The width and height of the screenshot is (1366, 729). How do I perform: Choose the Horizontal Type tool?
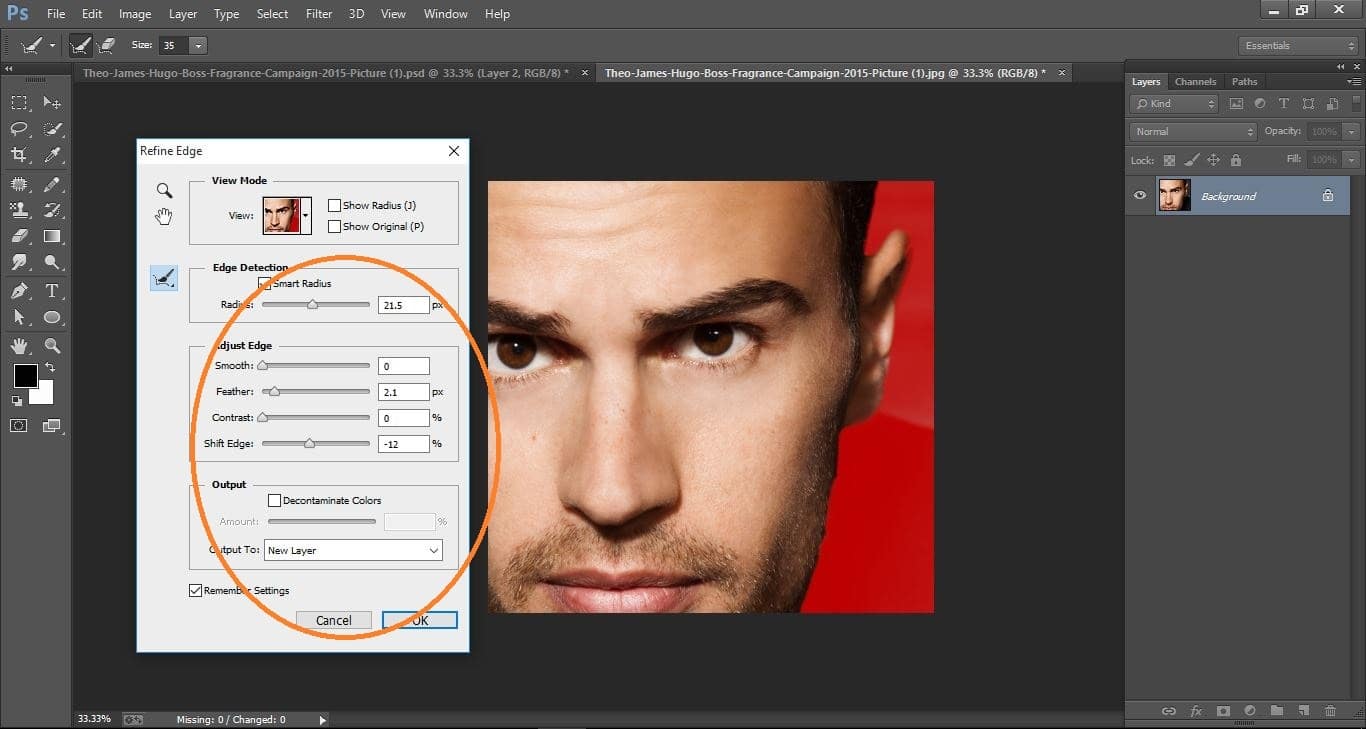pos(52,289)
